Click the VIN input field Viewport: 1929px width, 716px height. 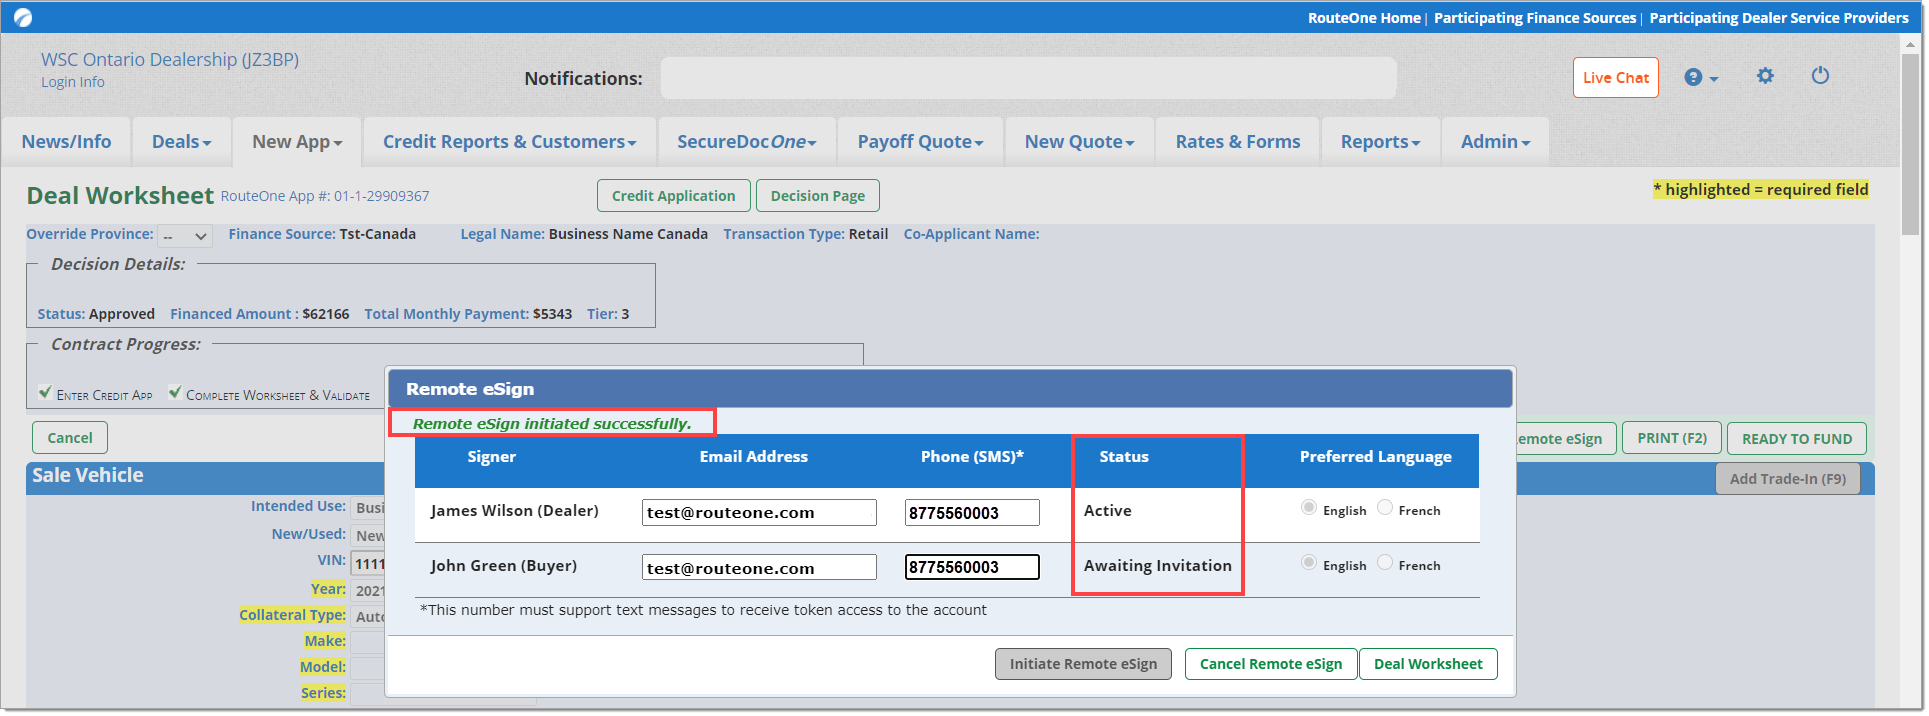tap(368, 563)
